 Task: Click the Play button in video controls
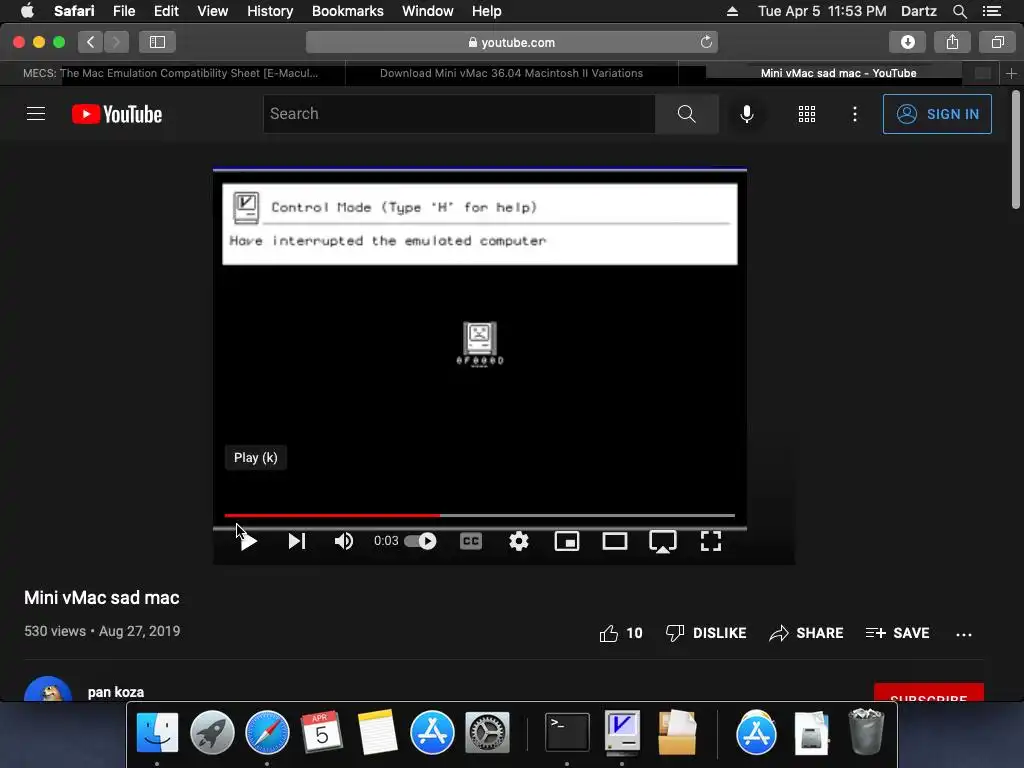click(x=248, y=541)
